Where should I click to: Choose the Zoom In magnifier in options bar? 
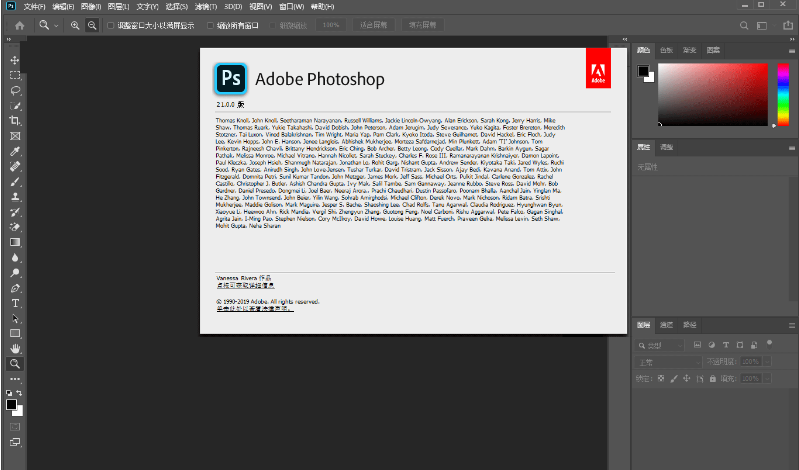(75, 25)
